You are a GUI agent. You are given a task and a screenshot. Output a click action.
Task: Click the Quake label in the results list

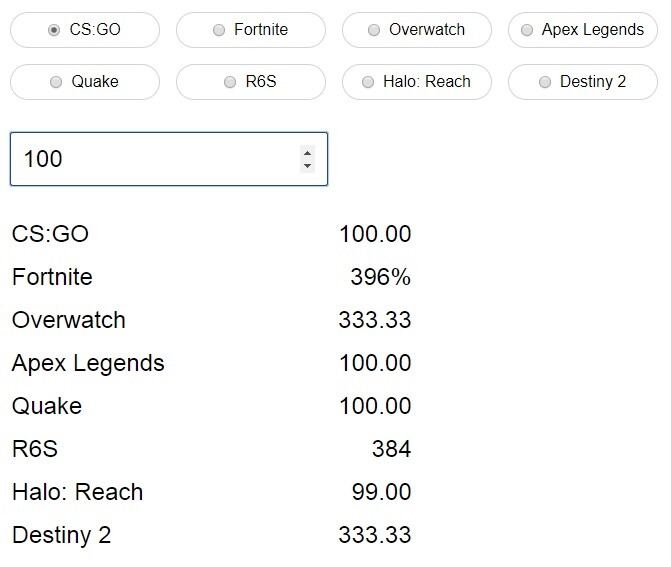46,406
